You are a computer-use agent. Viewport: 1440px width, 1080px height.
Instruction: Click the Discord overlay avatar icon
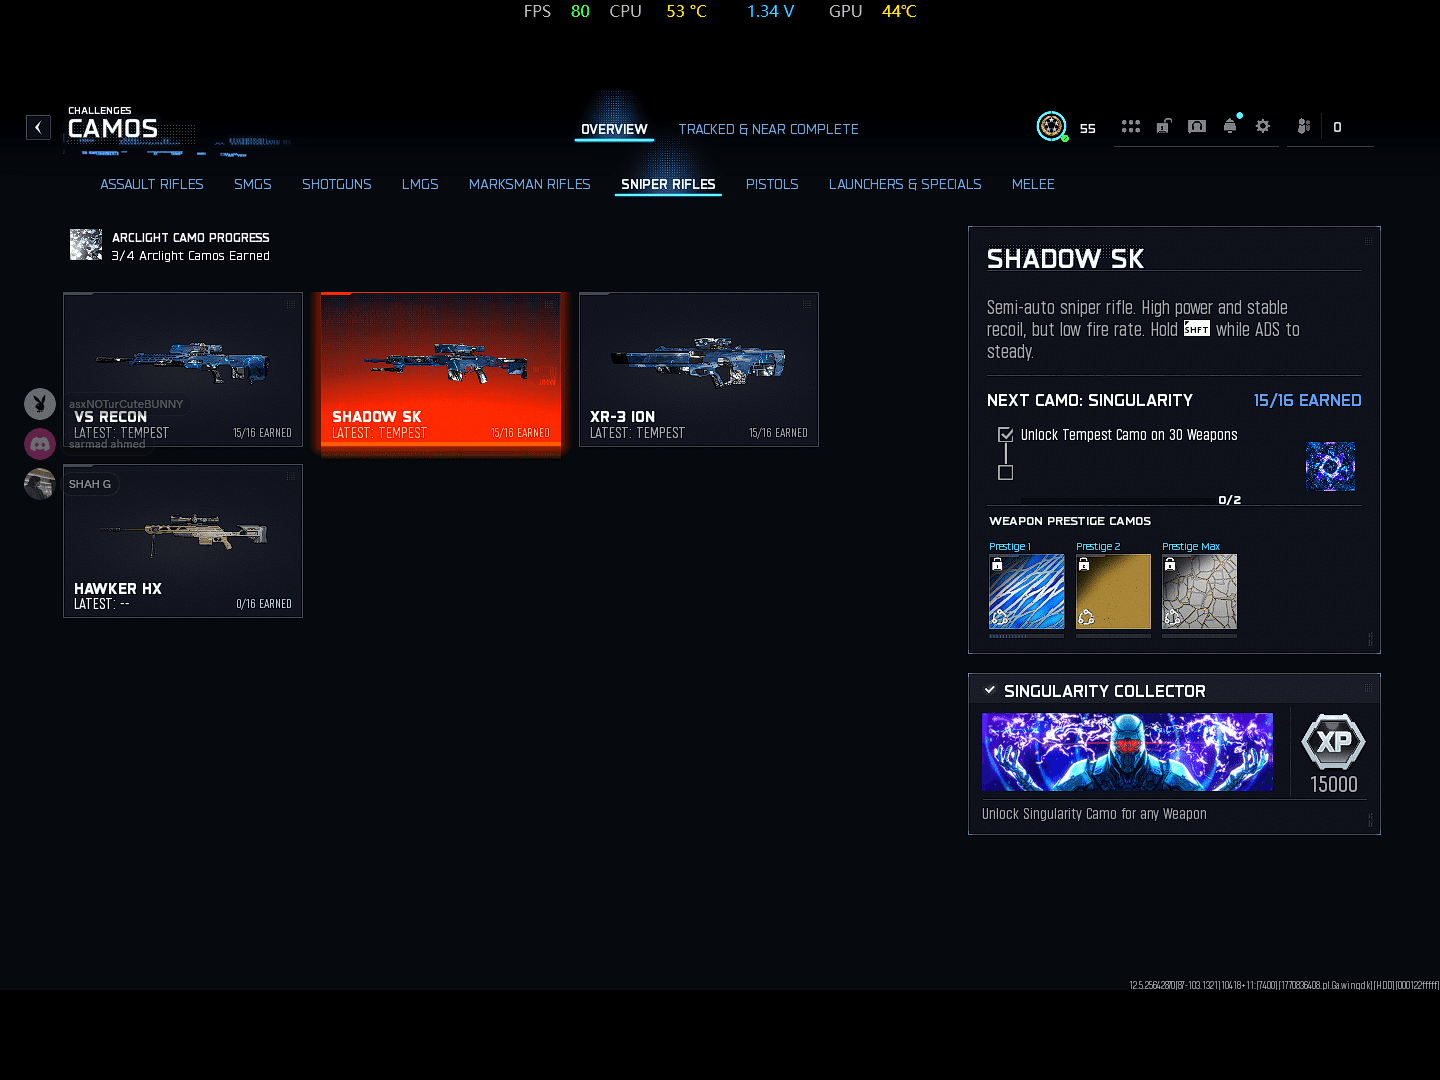[40, 443]
